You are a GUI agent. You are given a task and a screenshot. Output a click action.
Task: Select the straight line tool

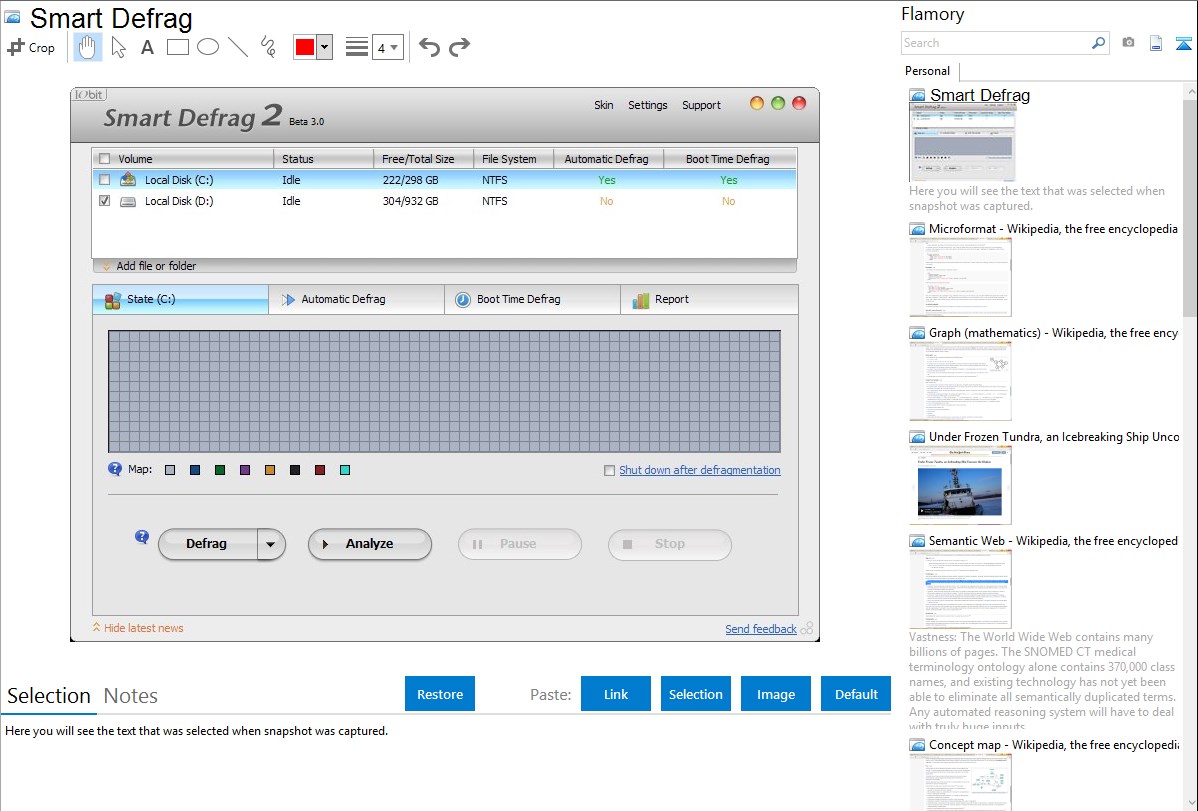[x=238, y=47]
